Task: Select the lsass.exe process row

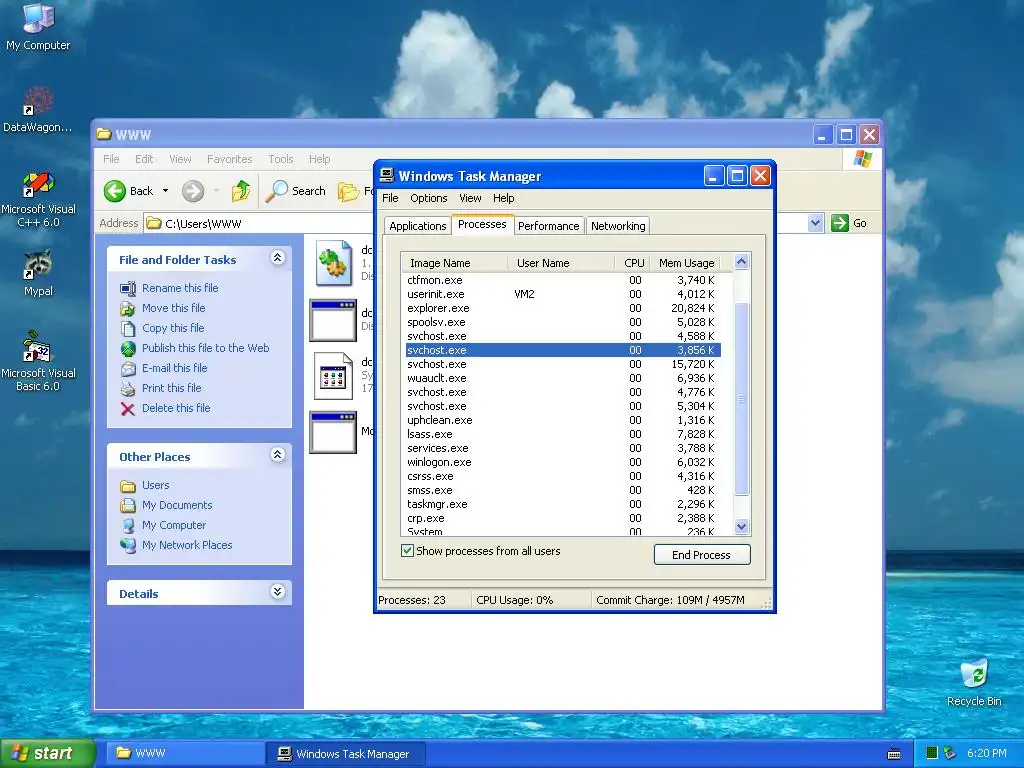Action: [562, 434]
